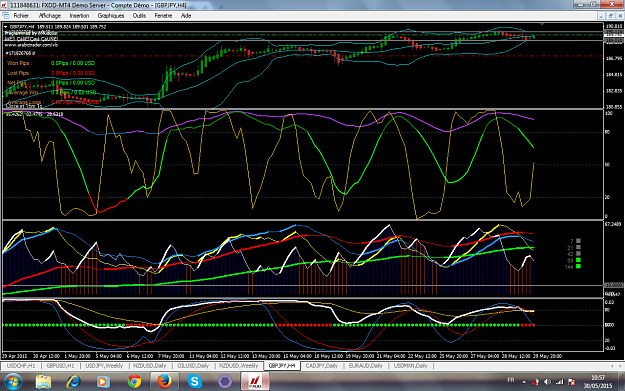Expand the GBPJPY,H4 chart header arrow

(6, 27)
